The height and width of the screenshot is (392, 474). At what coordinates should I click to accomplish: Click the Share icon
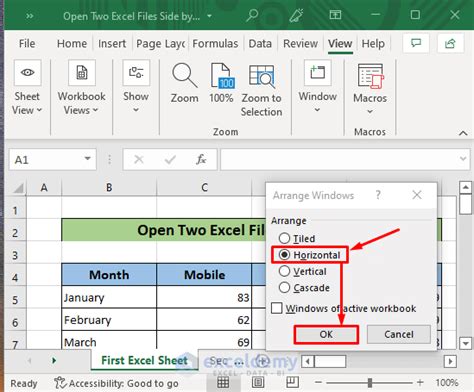(450, 43)
